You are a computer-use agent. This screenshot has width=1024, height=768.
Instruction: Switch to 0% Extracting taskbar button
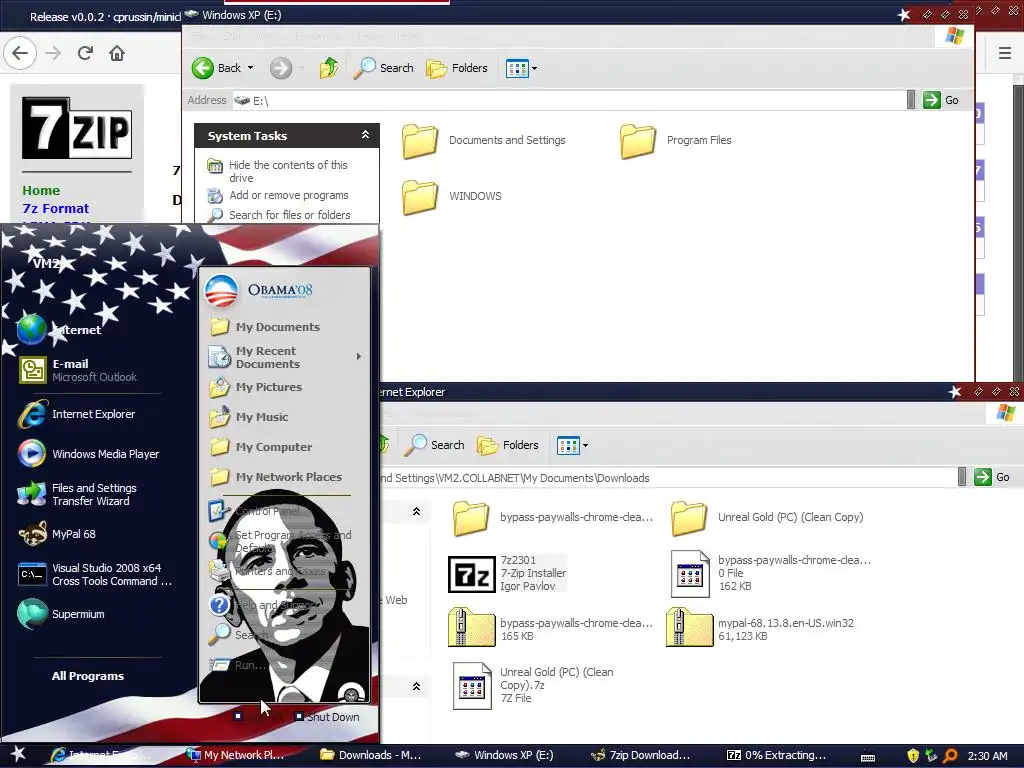pos(776,755)
